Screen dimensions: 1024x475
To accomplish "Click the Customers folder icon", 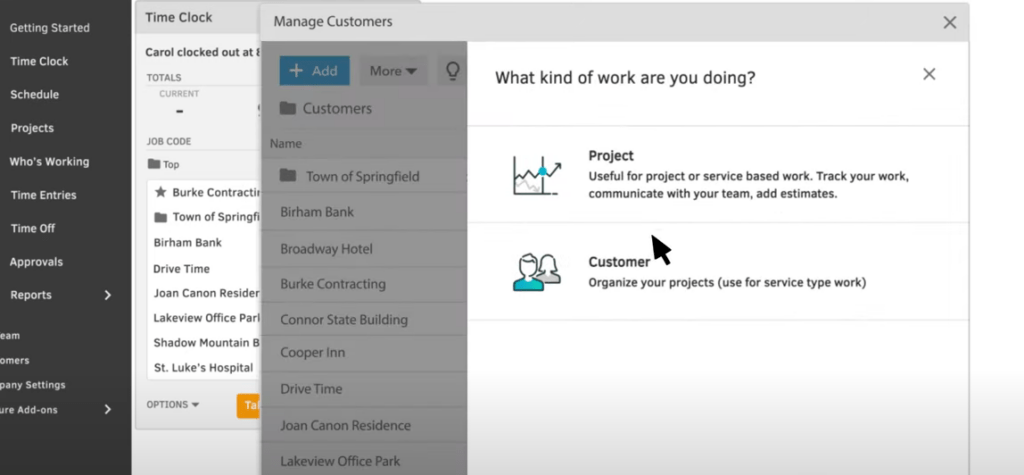I will pos(287,108).
